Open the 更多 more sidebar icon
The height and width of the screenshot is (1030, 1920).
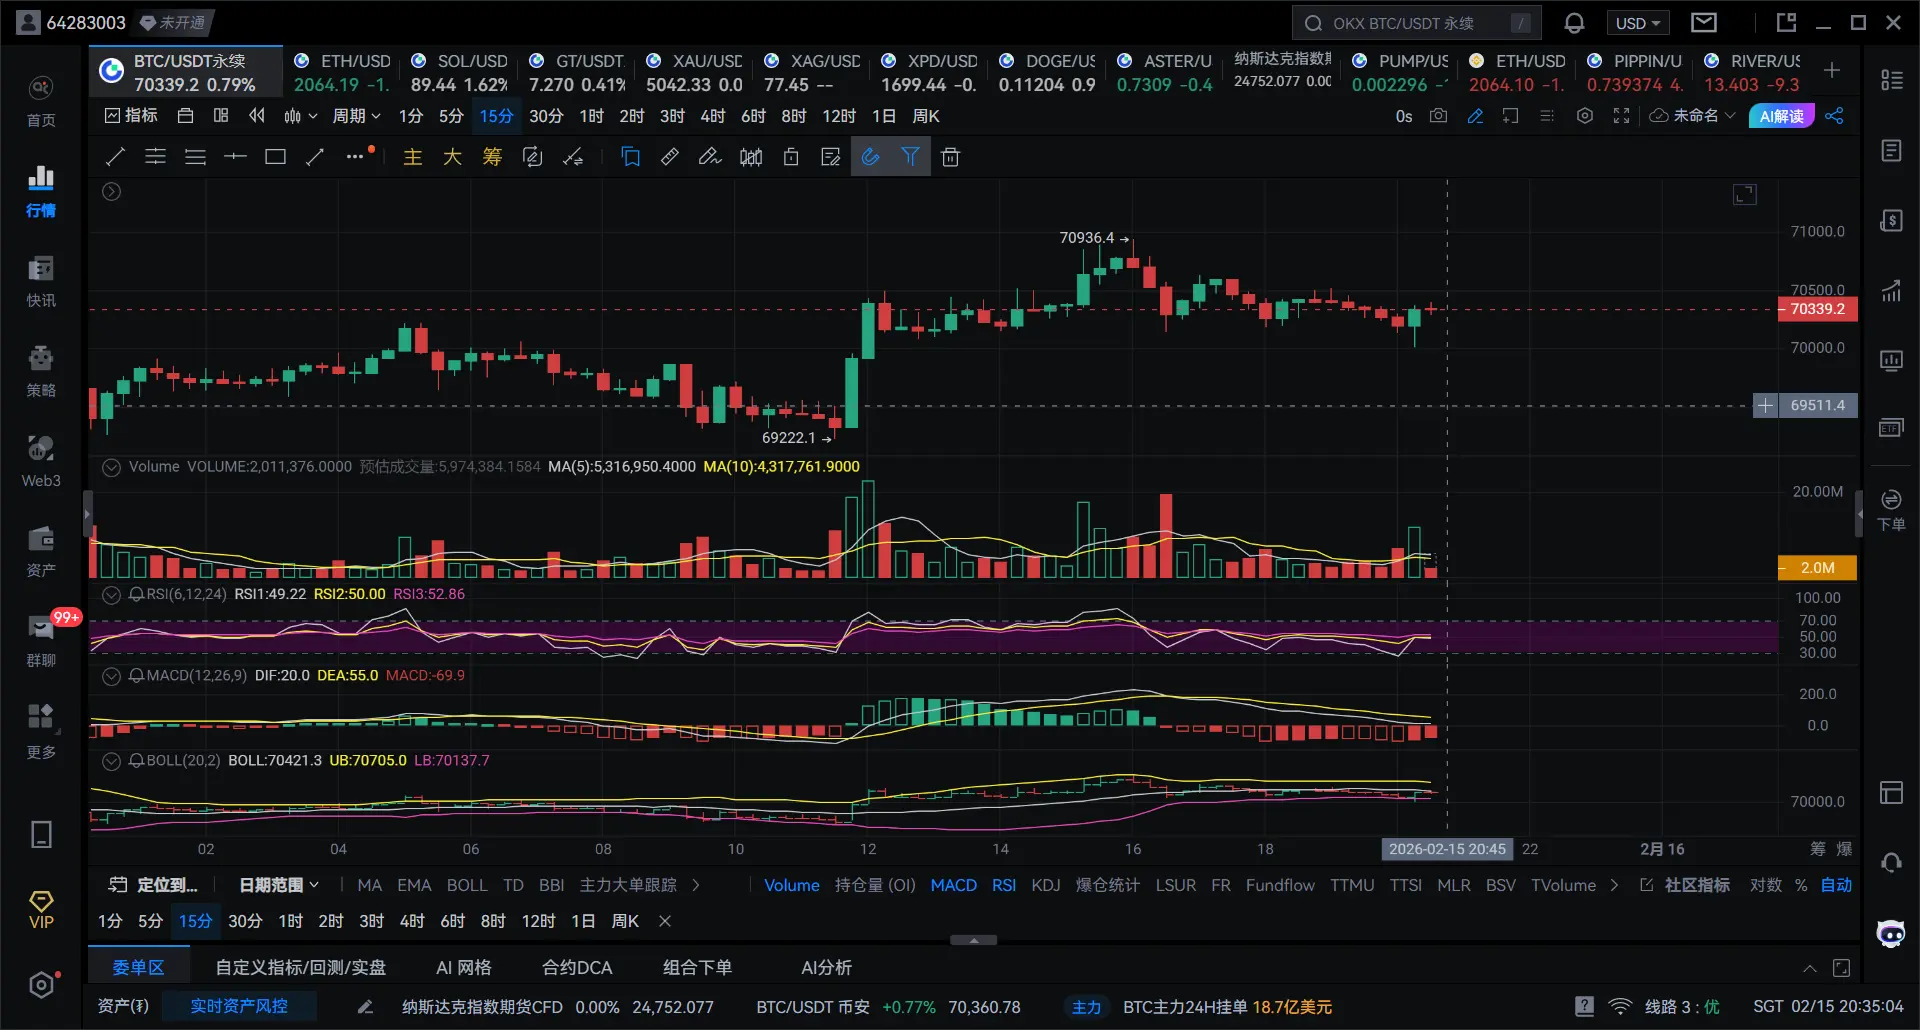tap(41, 731)
